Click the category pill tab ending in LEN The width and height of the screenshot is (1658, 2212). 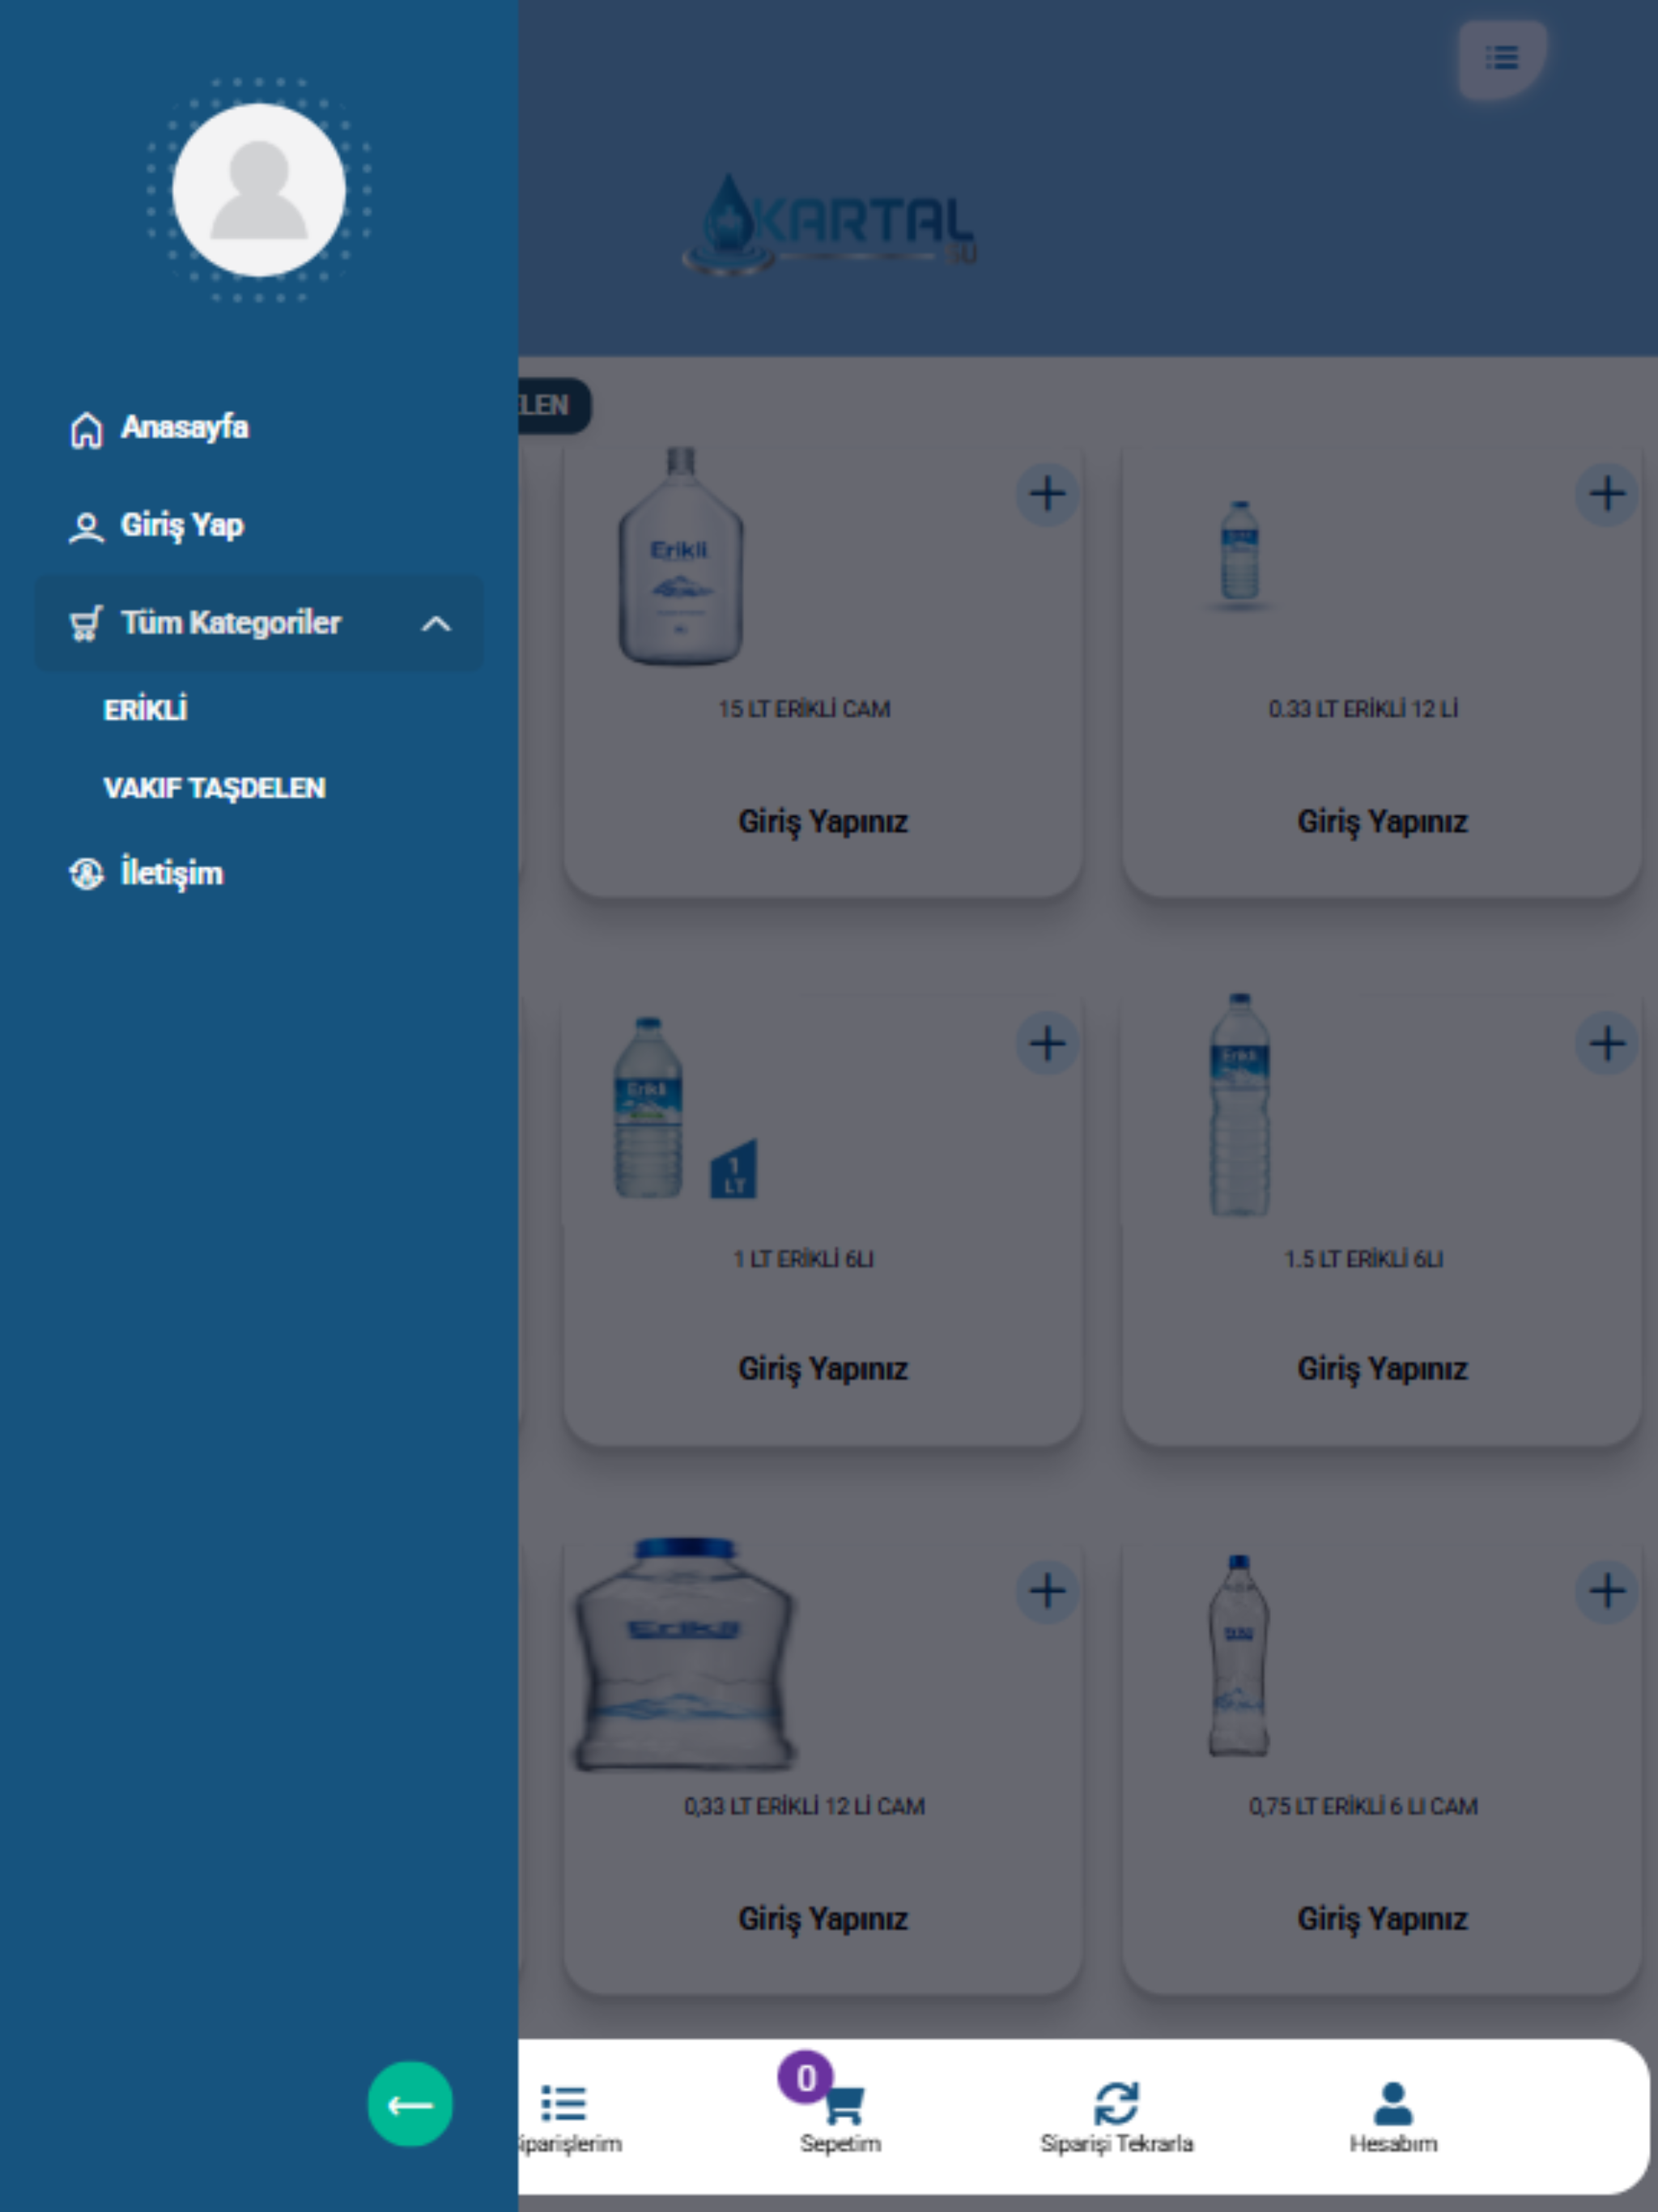(x=554, y=405)
